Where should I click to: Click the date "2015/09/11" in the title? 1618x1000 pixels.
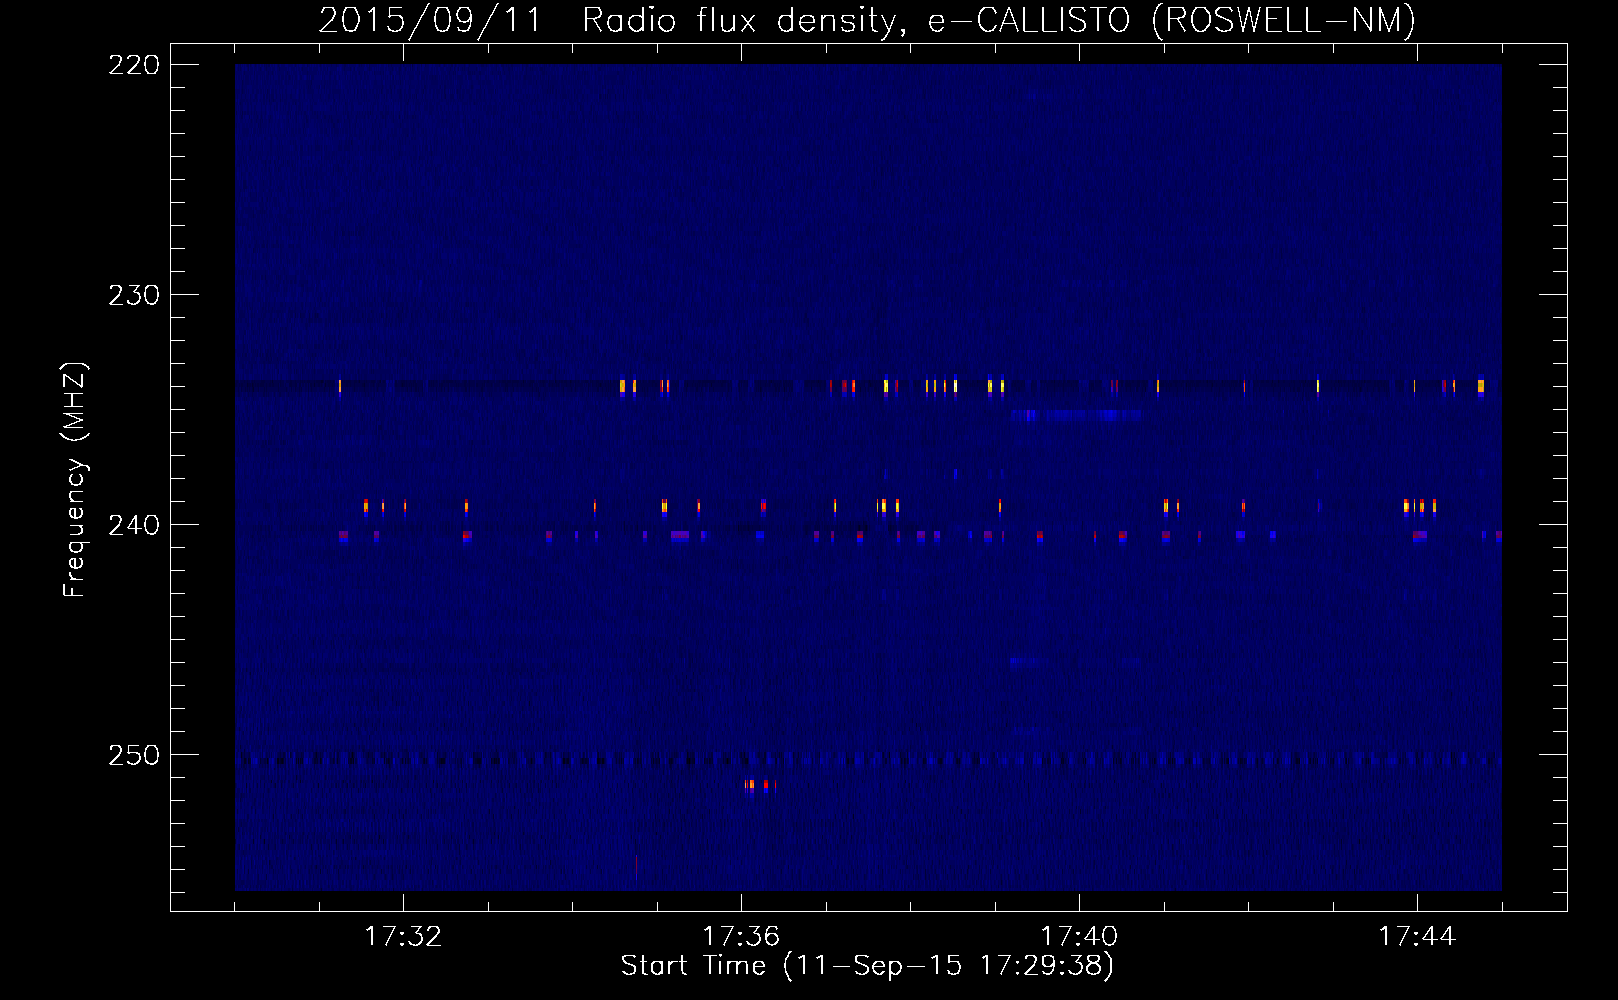[430, 20]
